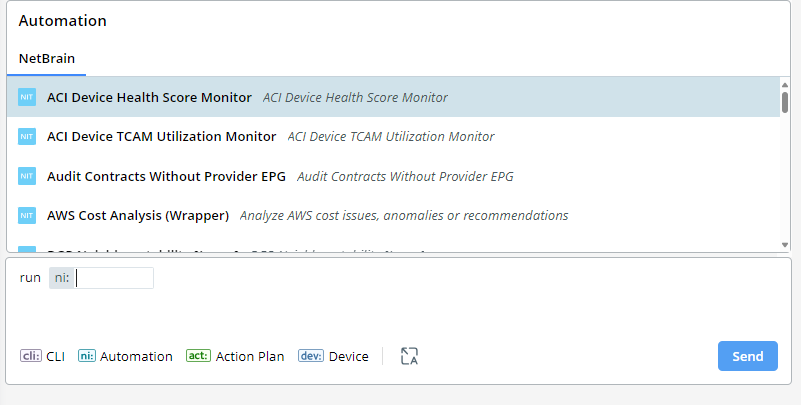Click the ni: Automation shortcut icon
The height and width of the screenshot is (405, 801).
87,356
